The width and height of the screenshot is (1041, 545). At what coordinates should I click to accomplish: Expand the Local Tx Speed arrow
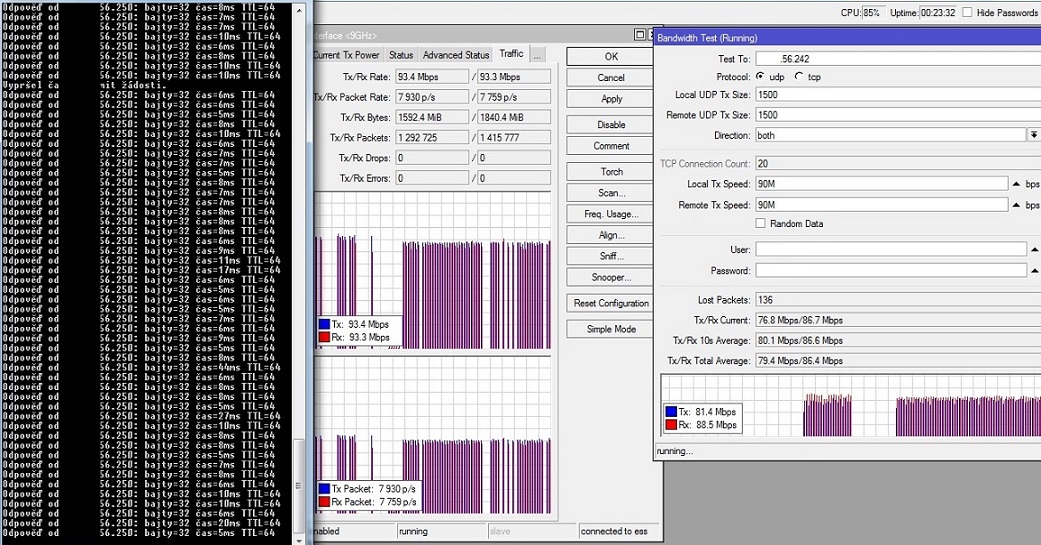pos(1016,184)
